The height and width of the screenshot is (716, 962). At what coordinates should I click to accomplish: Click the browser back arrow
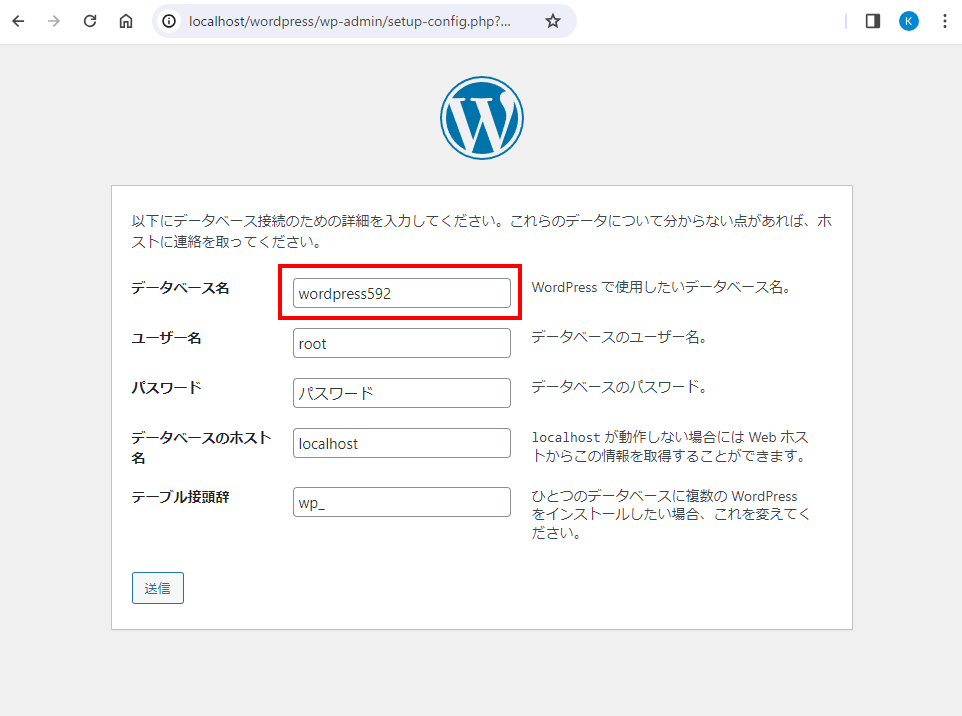18,21
